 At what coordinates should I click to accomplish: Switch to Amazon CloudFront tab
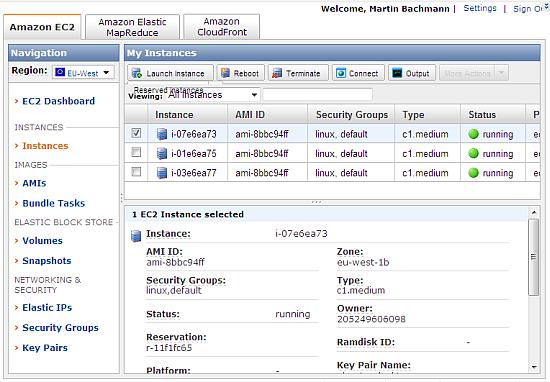click(x=222, y=27)
